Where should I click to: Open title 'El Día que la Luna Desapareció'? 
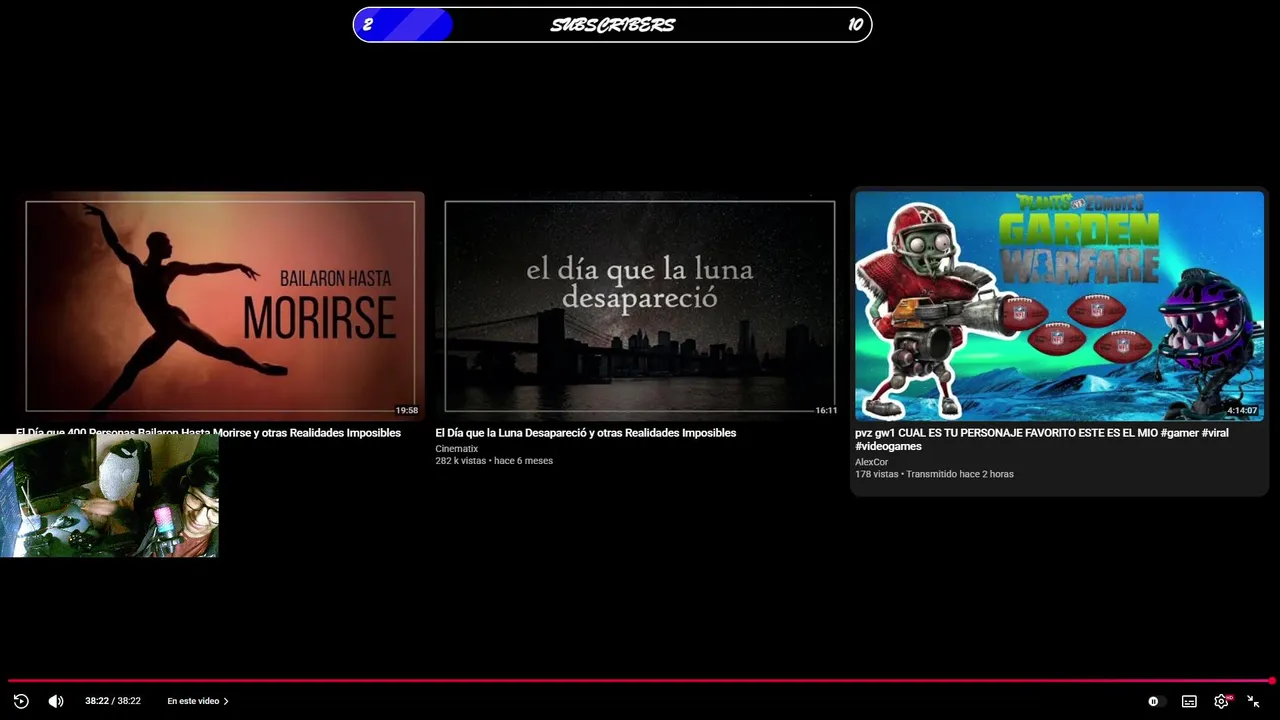pyautogui.click(x=586, y=433)
